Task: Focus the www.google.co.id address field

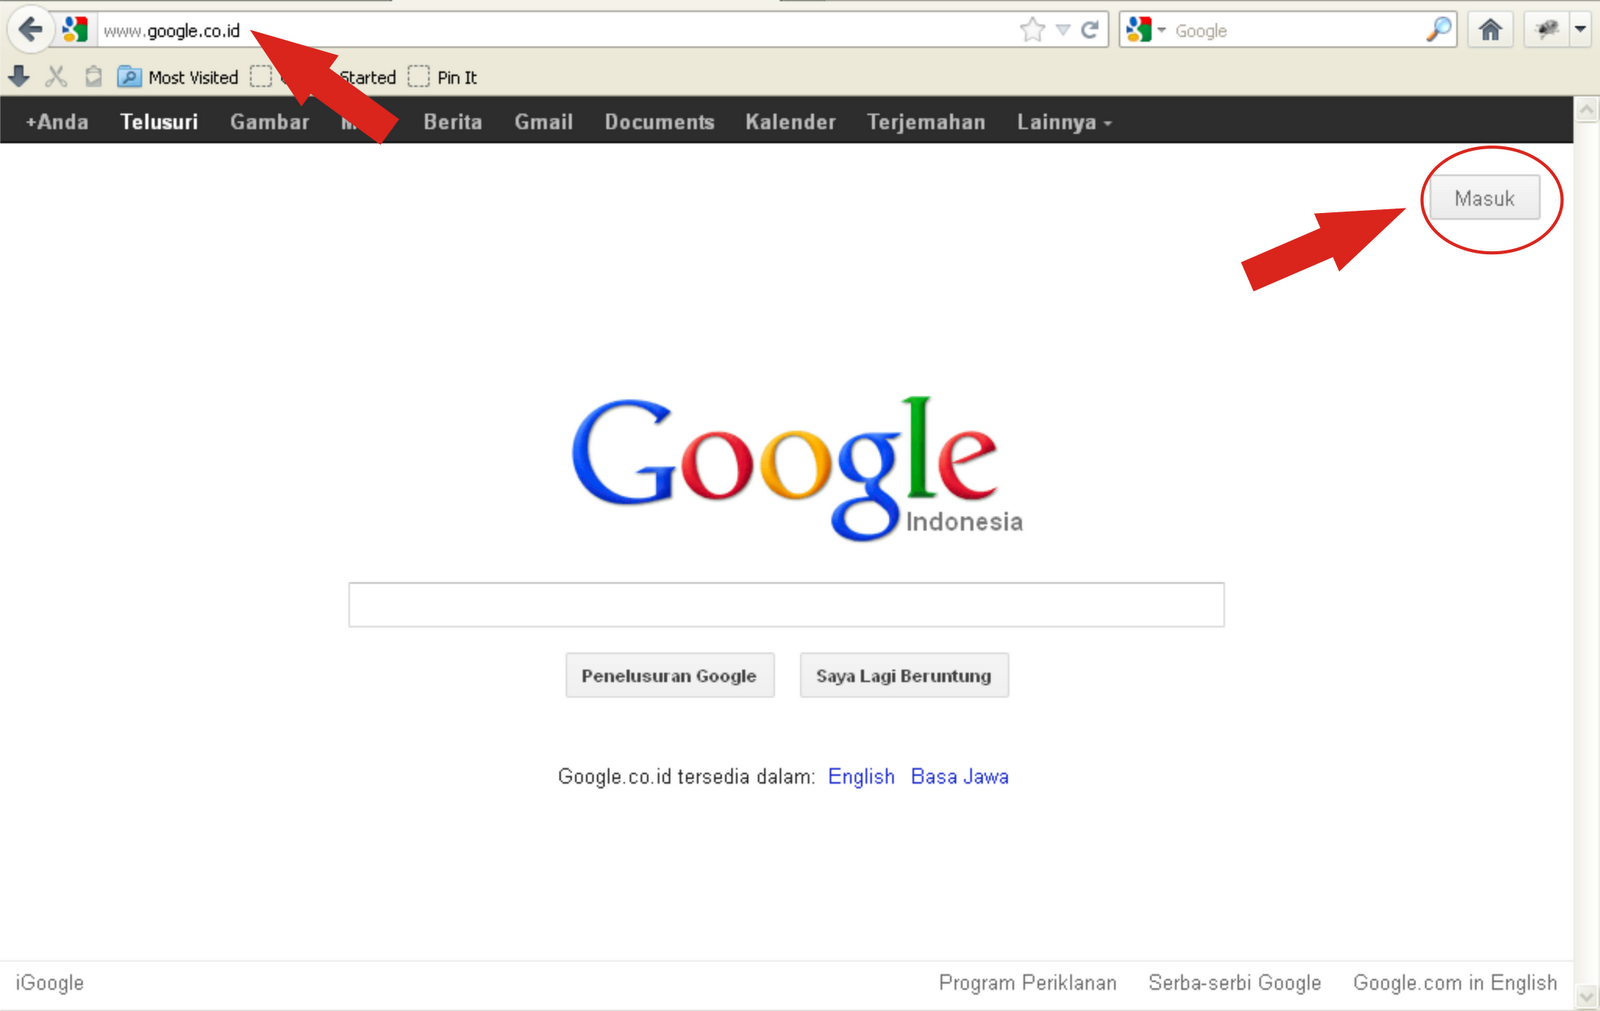Action: point(555,31)
